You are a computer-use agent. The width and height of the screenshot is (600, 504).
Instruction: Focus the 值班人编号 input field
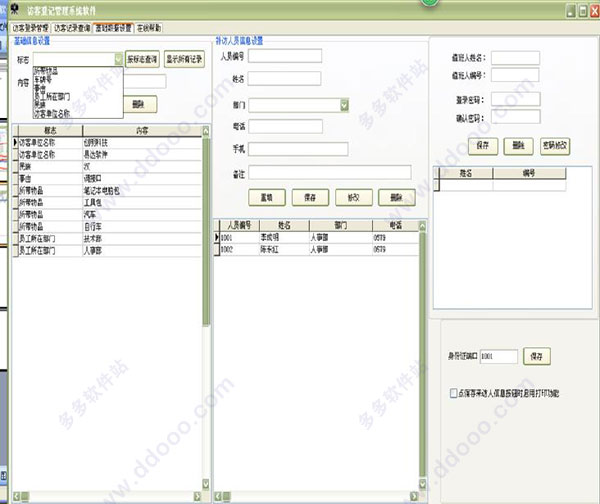[x=515, y=75]
